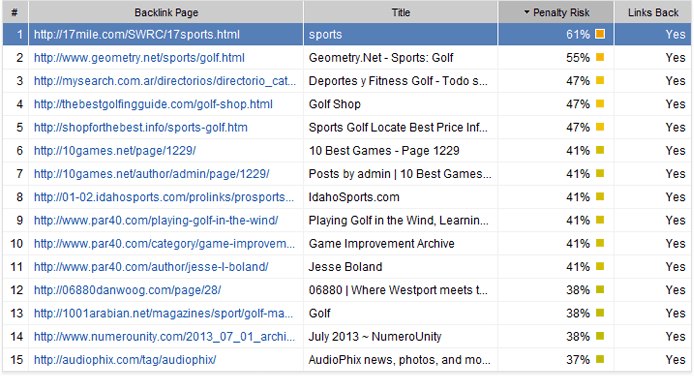Click risk indicator for July 2013 NumeroUnity row
The image size is (694, 376).
tap(600, 336)
